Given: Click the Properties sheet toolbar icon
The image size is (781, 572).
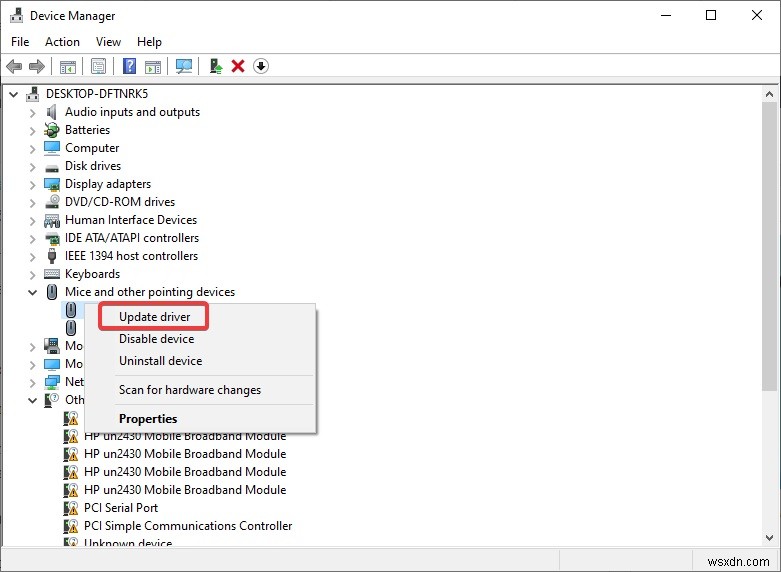Looking at the screenshot, I should pyautogui.click(x=98, y=66).
